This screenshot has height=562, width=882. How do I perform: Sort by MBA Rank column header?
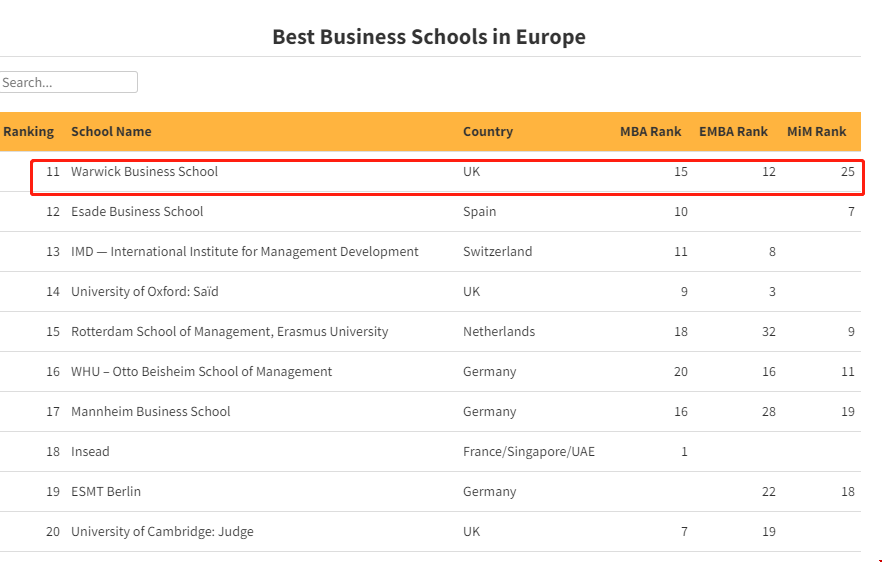650,131
